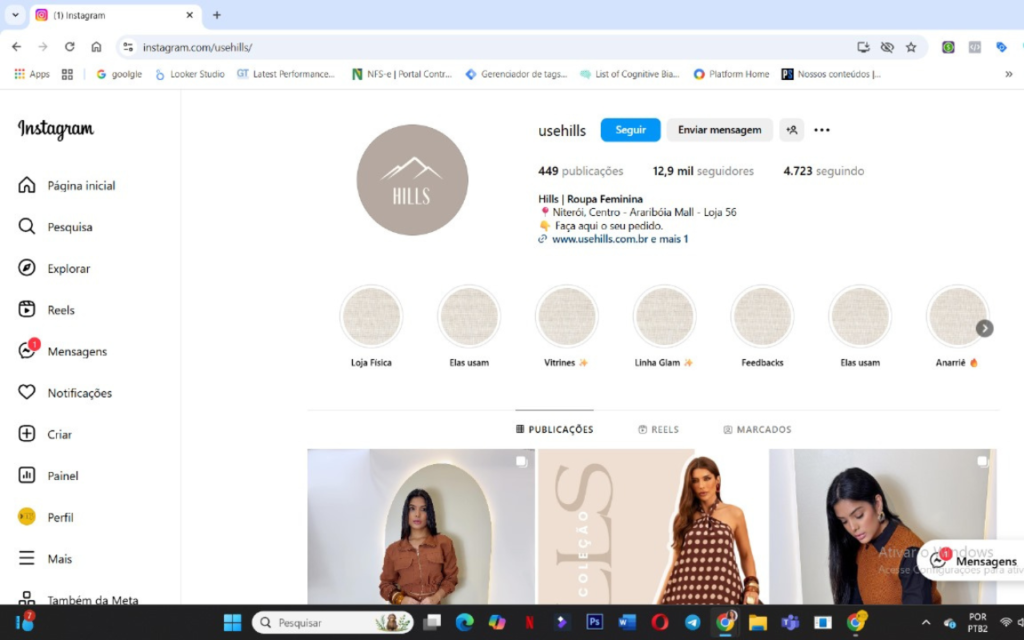Click browser back arrow
Screen dimensions: 1024x640
coord(16,47)
